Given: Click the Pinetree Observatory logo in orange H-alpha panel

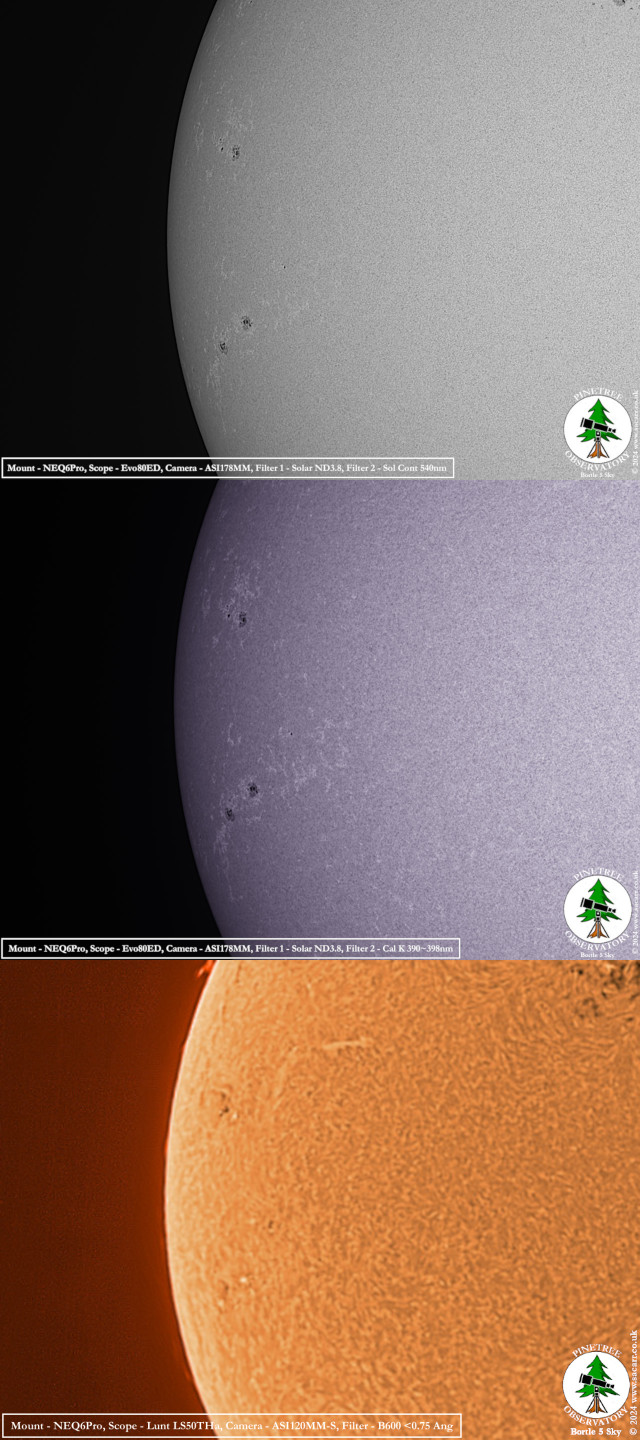Looking at the screenshot, I should point(596,1390).
